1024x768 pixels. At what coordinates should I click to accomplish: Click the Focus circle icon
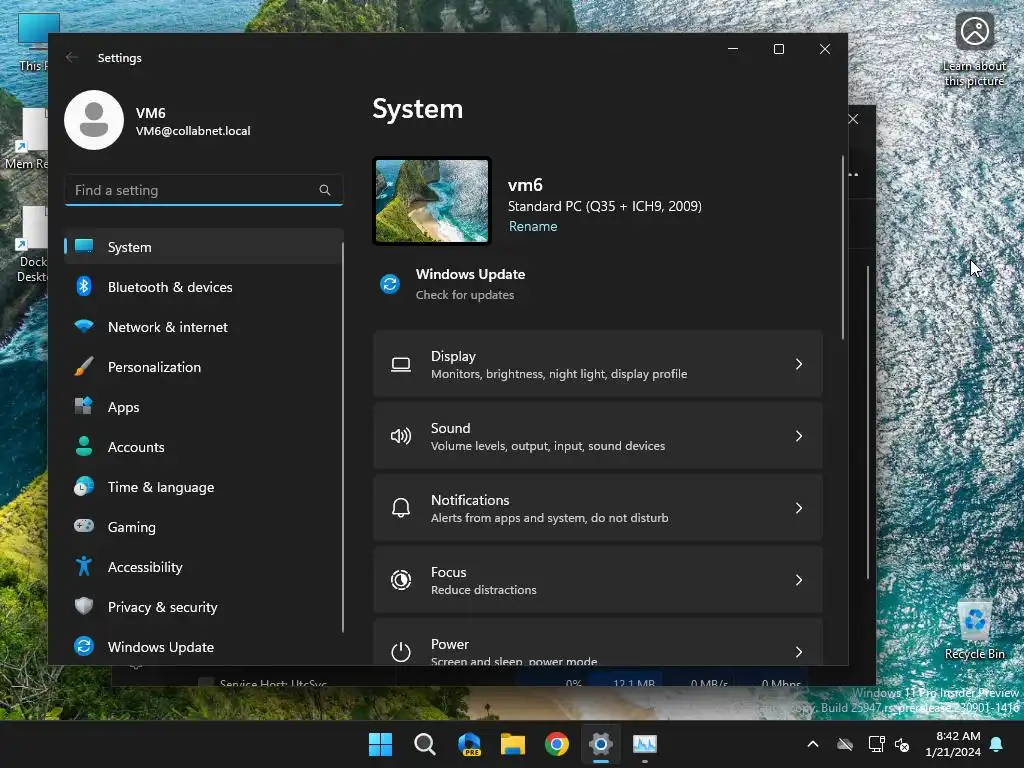click(401, 580)
